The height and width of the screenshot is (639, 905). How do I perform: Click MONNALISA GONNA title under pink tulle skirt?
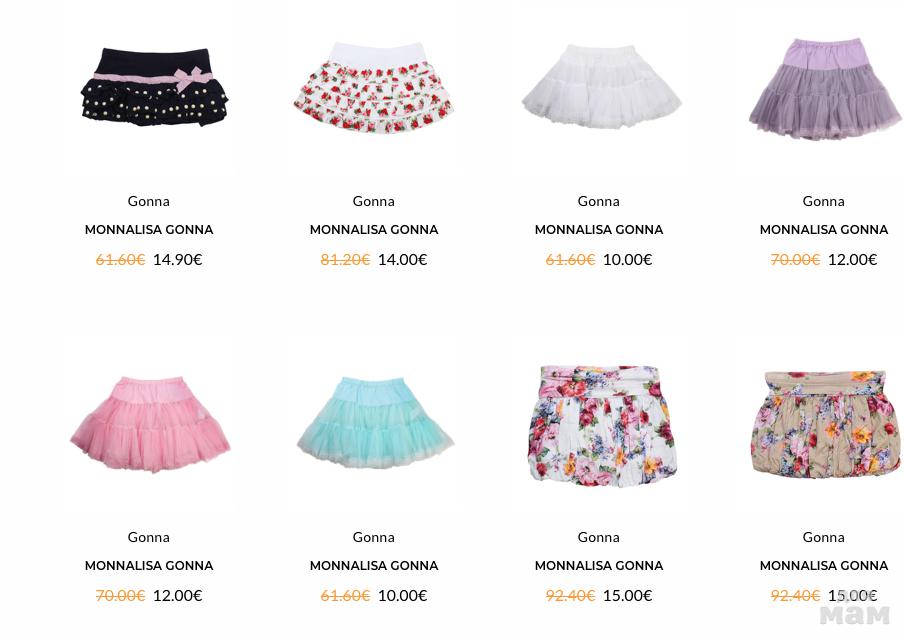pyautogui.click(x=149, y=566)
